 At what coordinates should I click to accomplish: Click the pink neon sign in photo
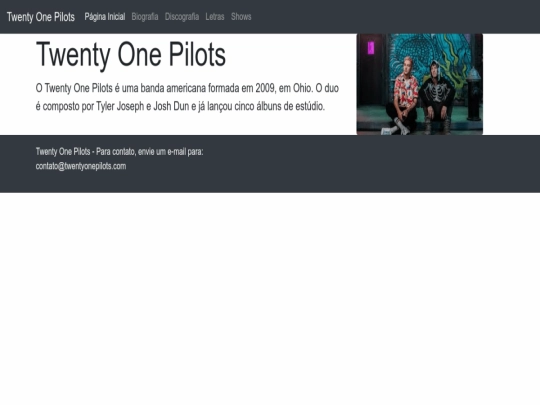[371, 48]
